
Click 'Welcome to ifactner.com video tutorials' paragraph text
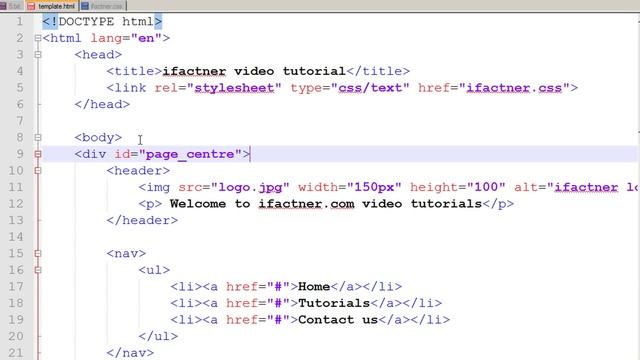(326, 204)
